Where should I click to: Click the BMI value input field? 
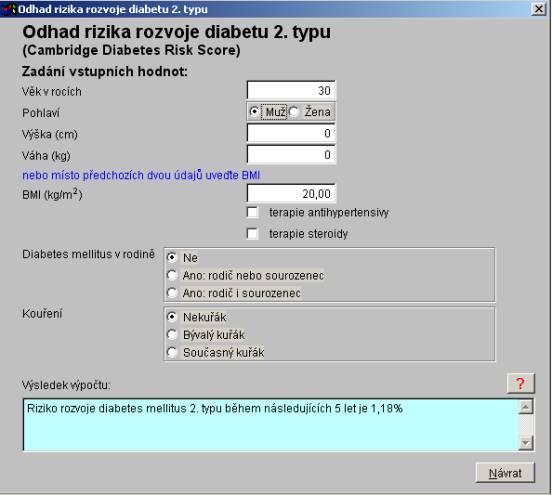(291, 194)
